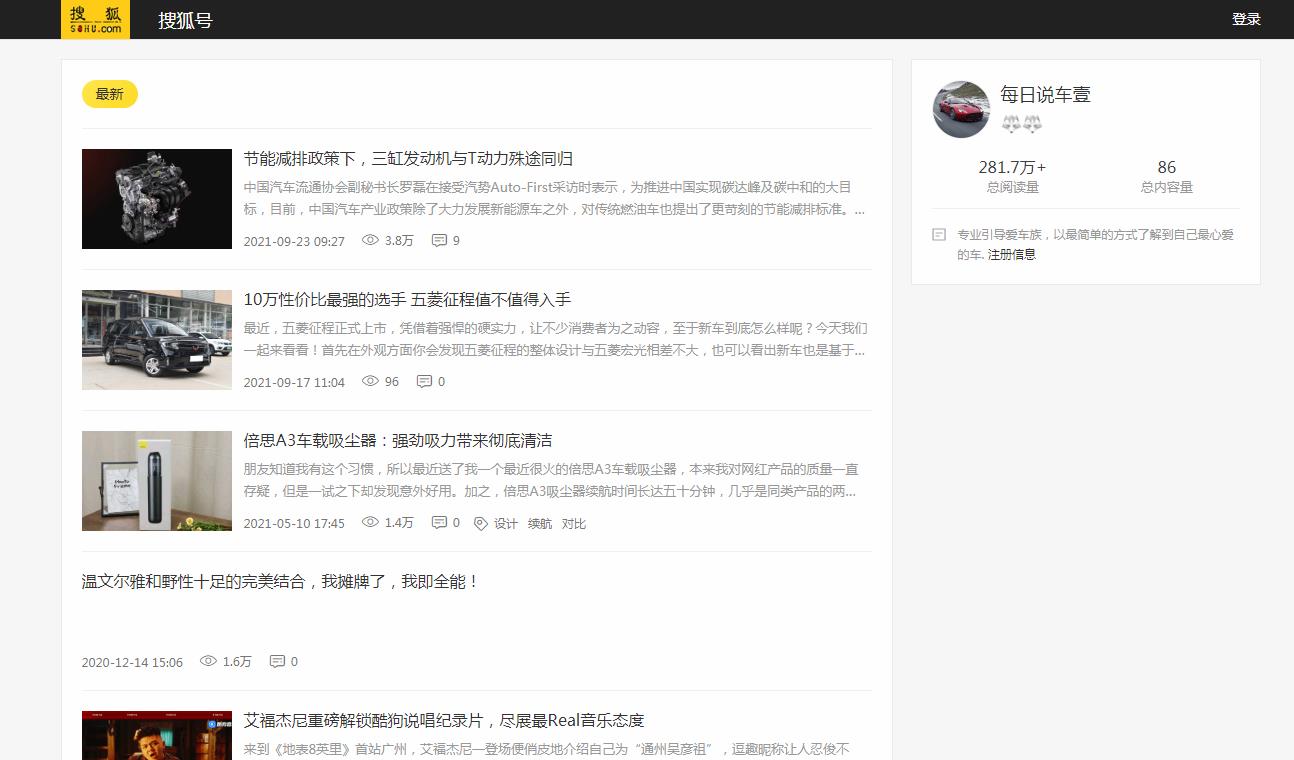The height and width of the screenshot is (760, 1294).
Task: Open article 节能减排政策下，三缸发动机与T动力殊途同归
Action: 408,159
